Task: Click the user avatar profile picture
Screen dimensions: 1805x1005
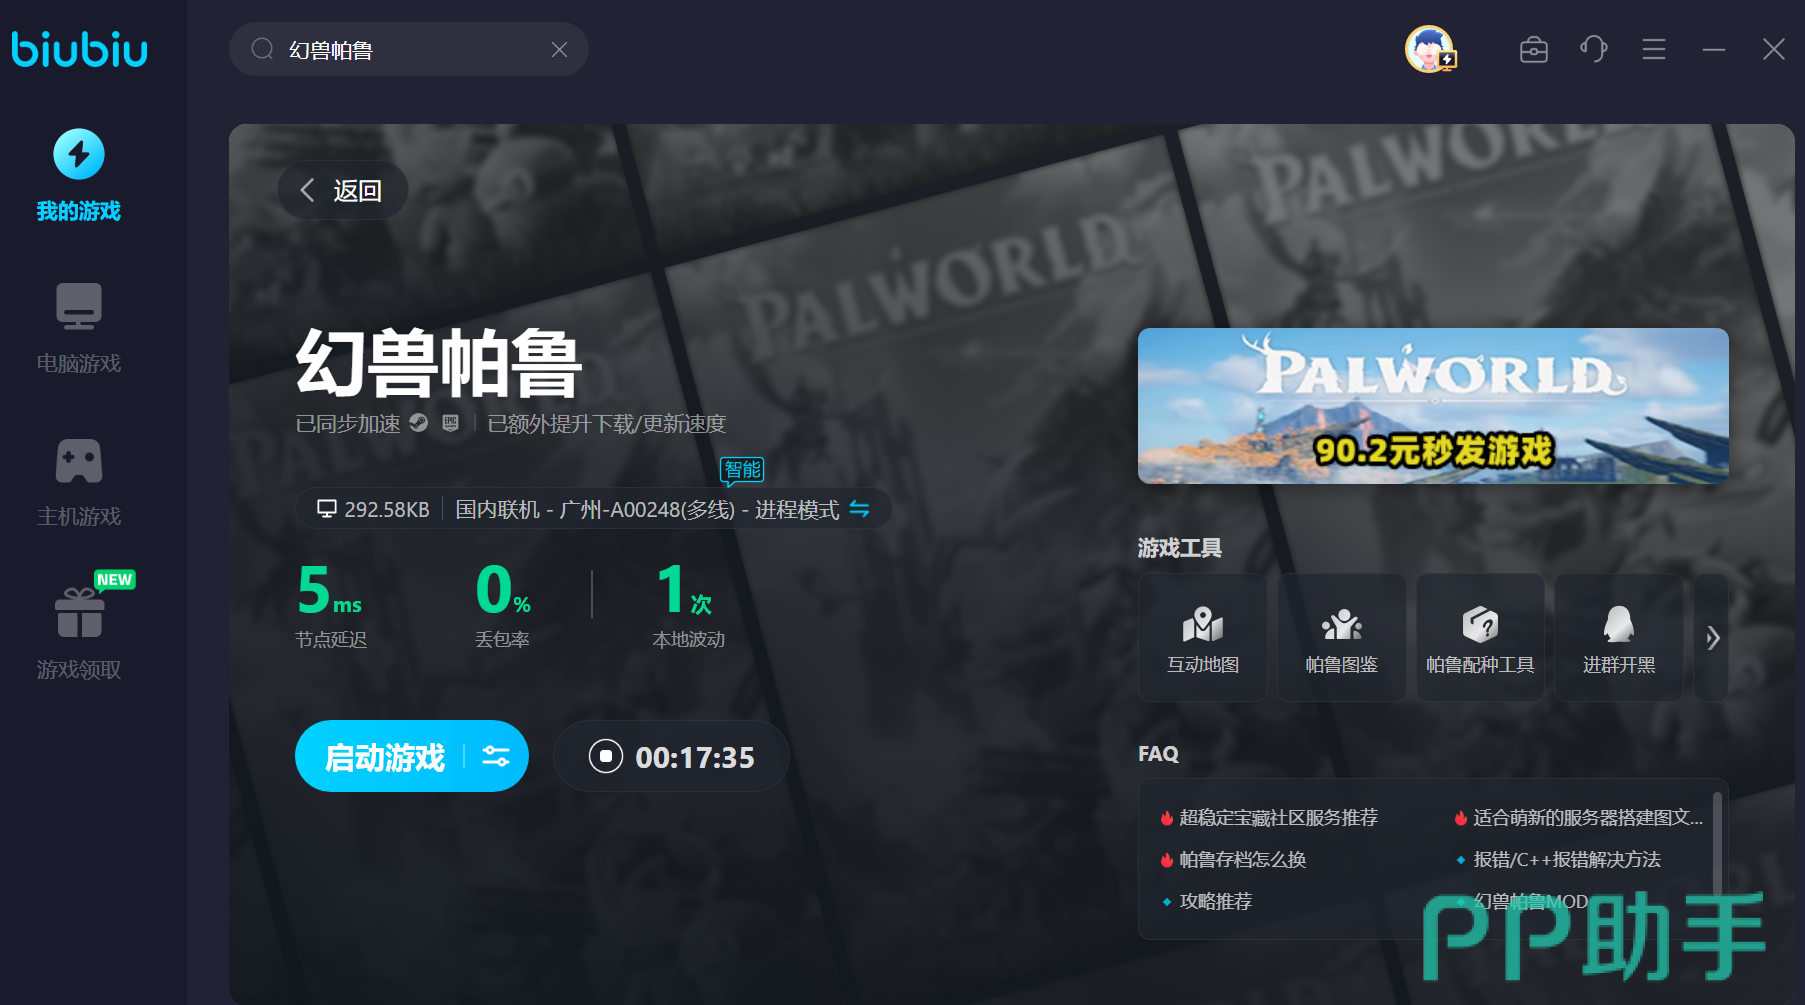Action: 1429,49
